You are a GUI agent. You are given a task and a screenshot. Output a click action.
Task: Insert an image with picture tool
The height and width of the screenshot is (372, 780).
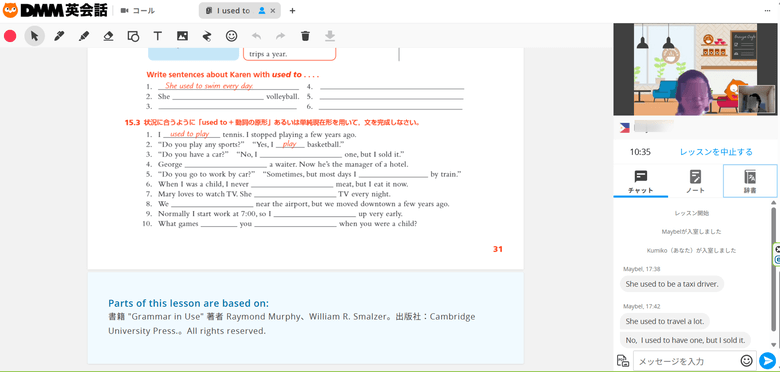pos(183,36)
